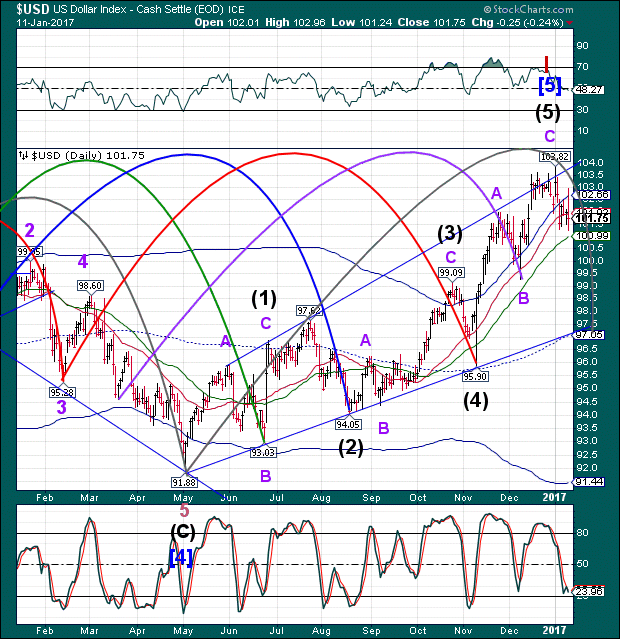The width and height of the screenshot is (620, 639).
Task: Click the purple '4' wave label
Action: click(83, 262)
